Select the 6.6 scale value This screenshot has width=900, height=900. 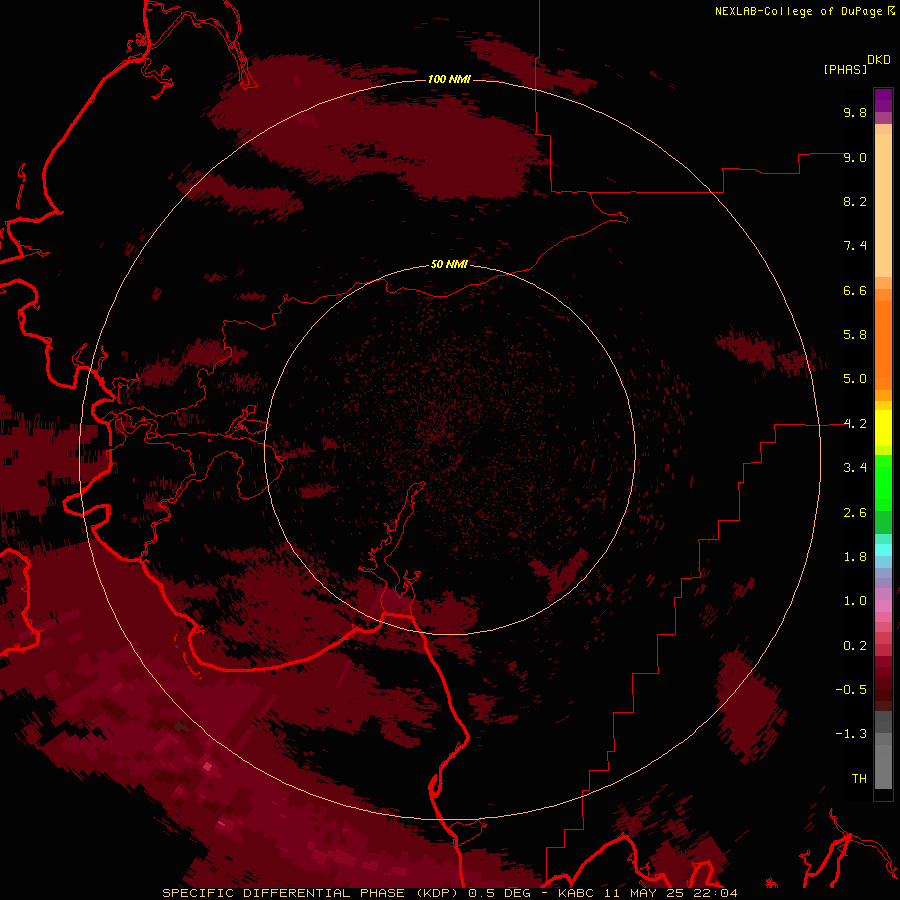pos(855,290)
